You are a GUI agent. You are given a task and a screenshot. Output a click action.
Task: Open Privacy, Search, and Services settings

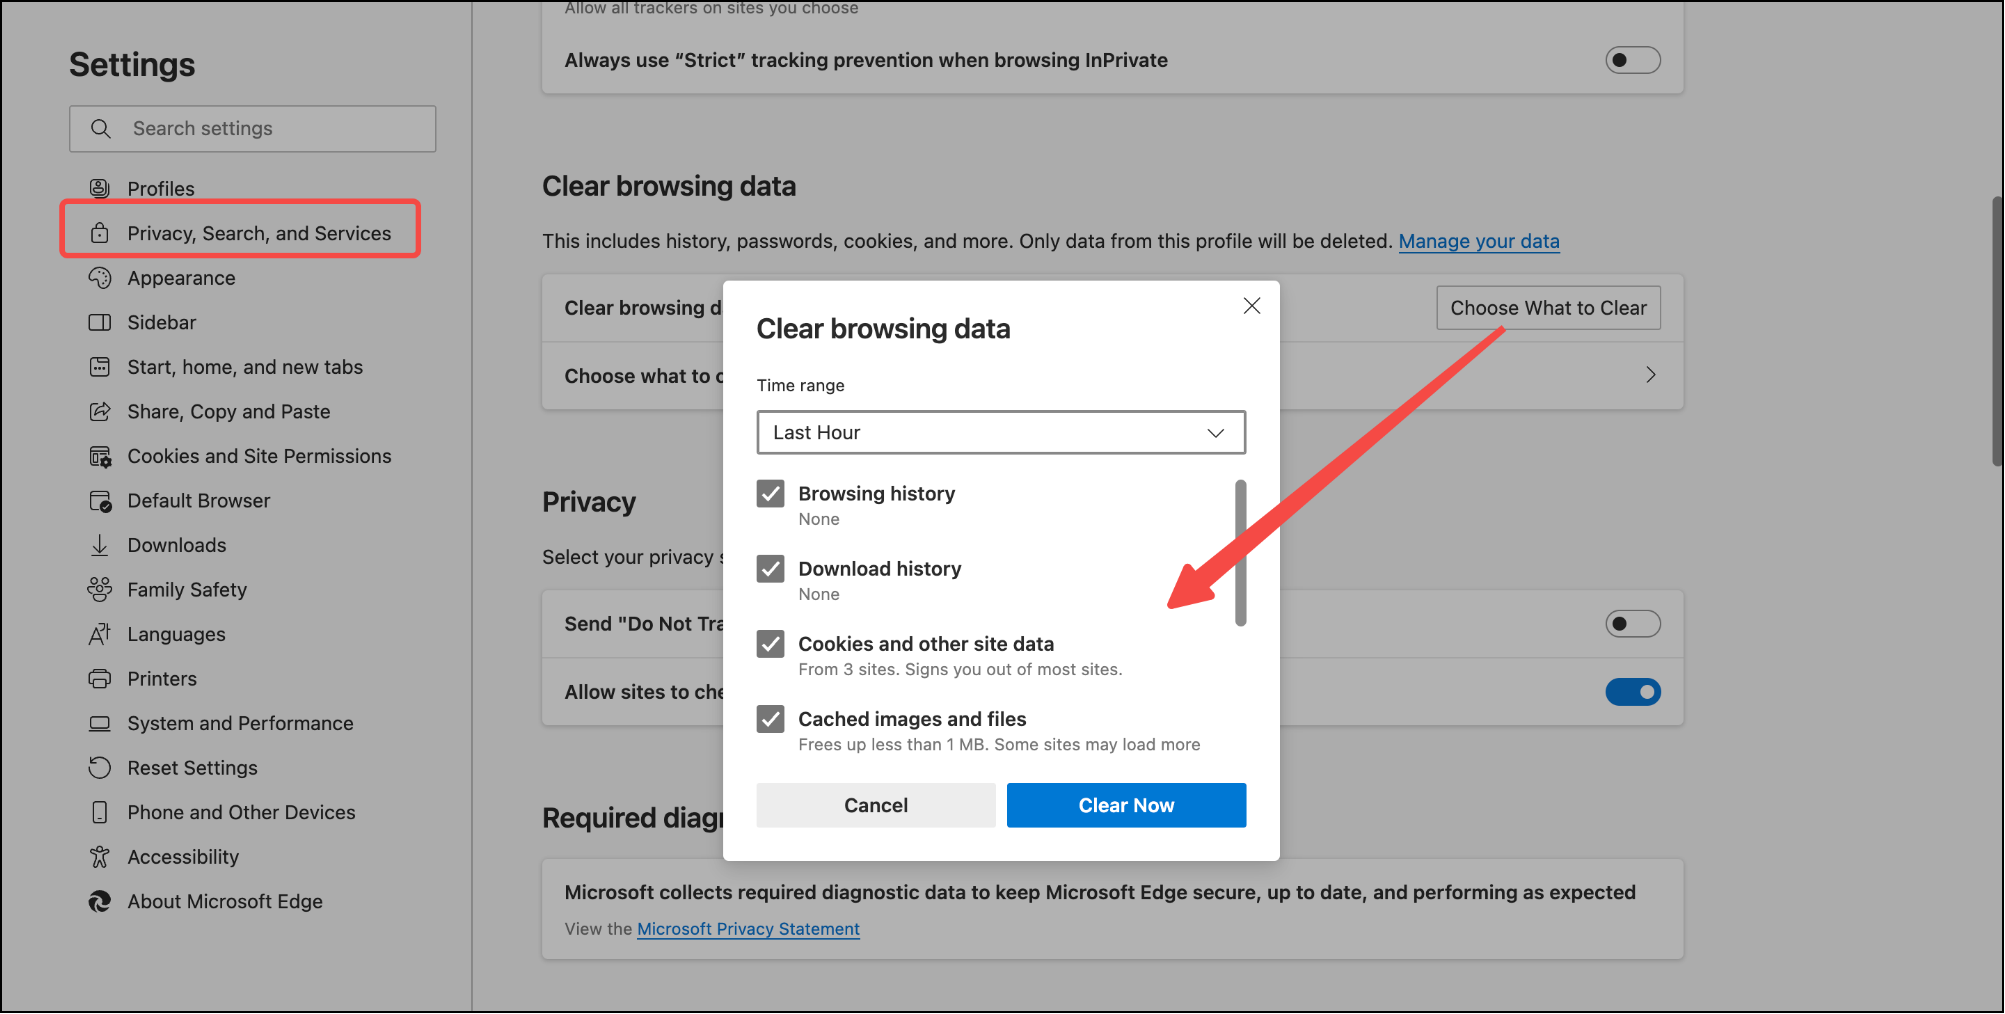(x=259, y=233)
